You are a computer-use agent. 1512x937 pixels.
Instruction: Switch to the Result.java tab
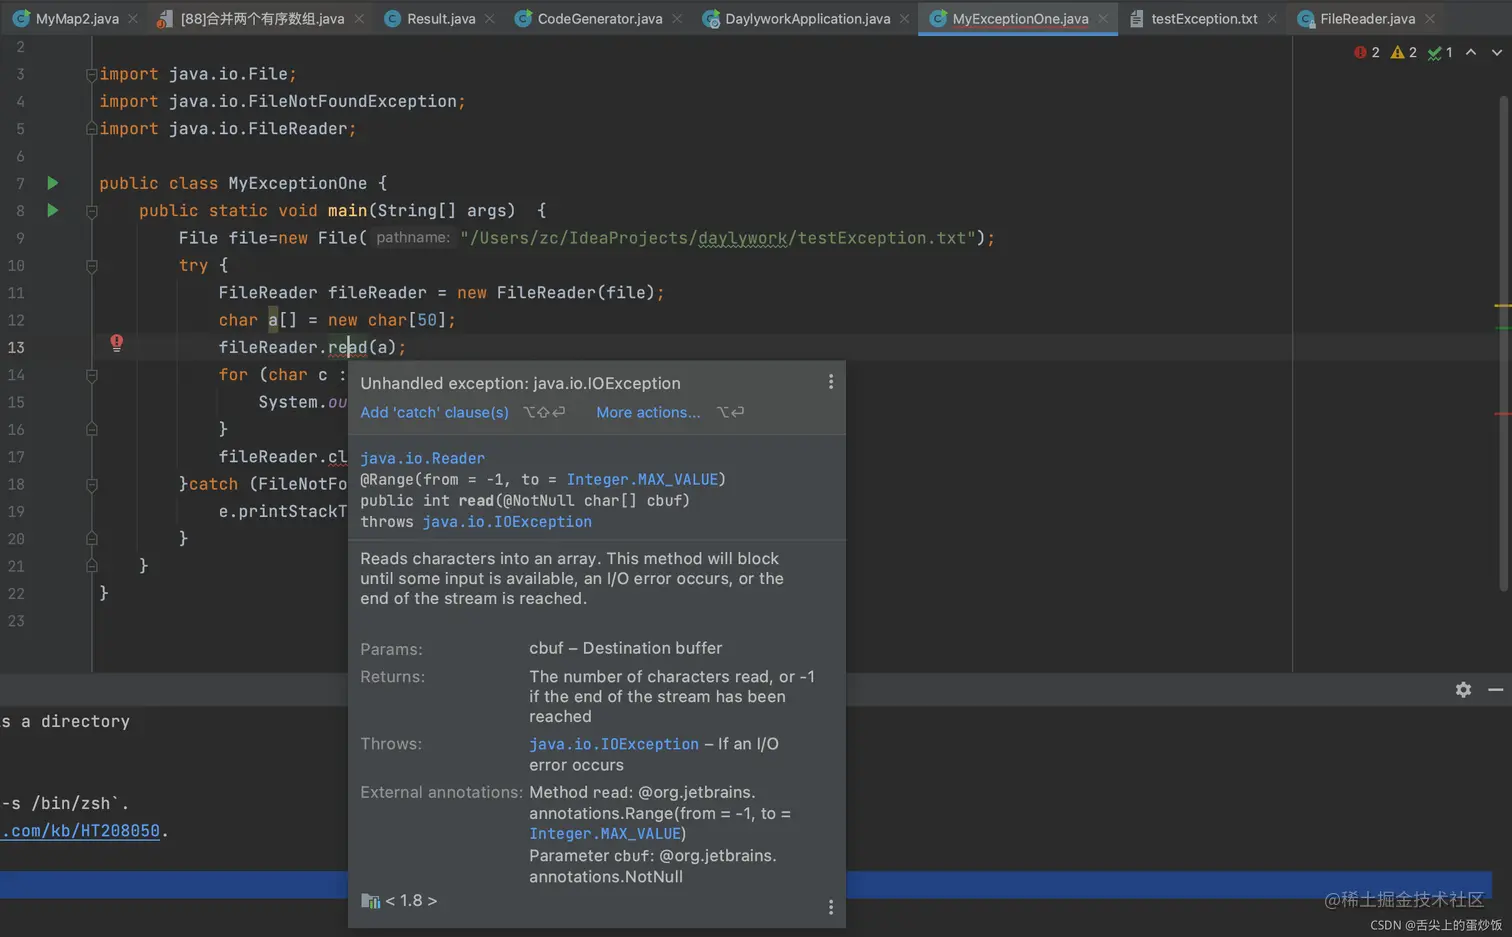click(x=441, y=18)
